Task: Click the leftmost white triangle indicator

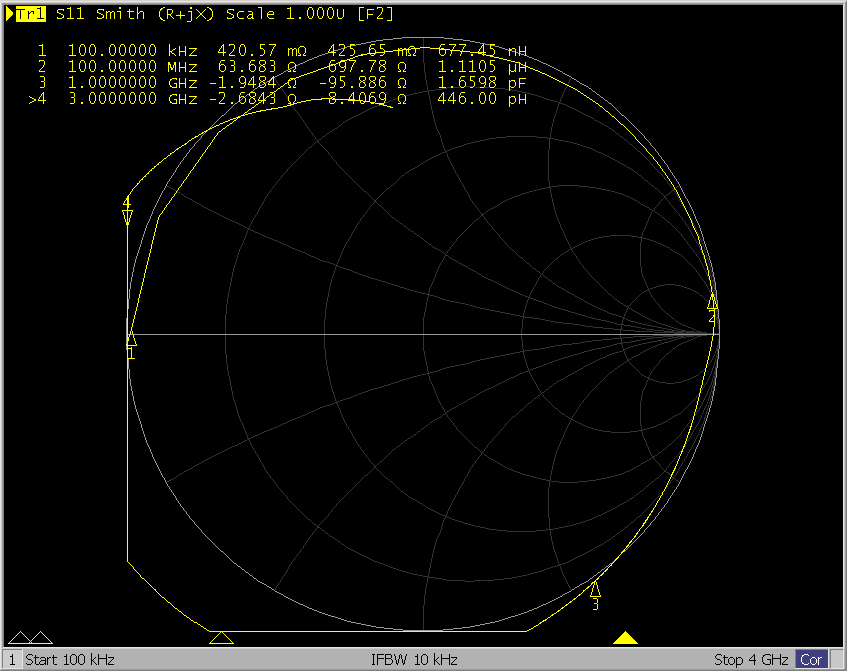Action: pos(18,638)
